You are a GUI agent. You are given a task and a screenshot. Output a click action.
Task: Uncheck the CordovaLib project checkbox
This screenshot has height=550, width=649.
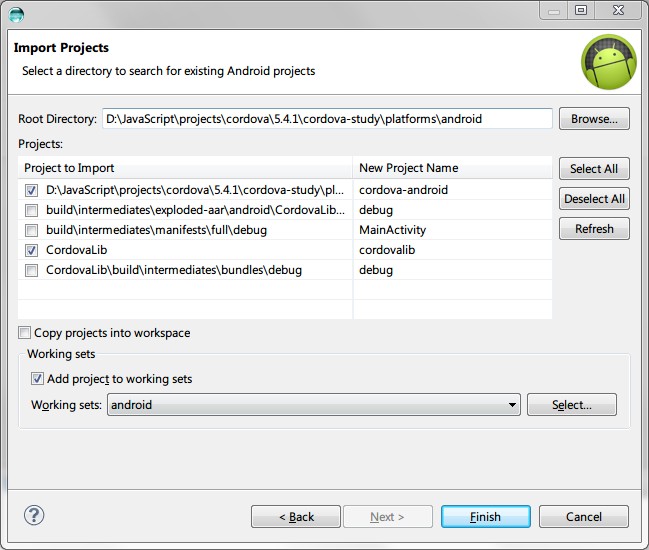[31, 250]
